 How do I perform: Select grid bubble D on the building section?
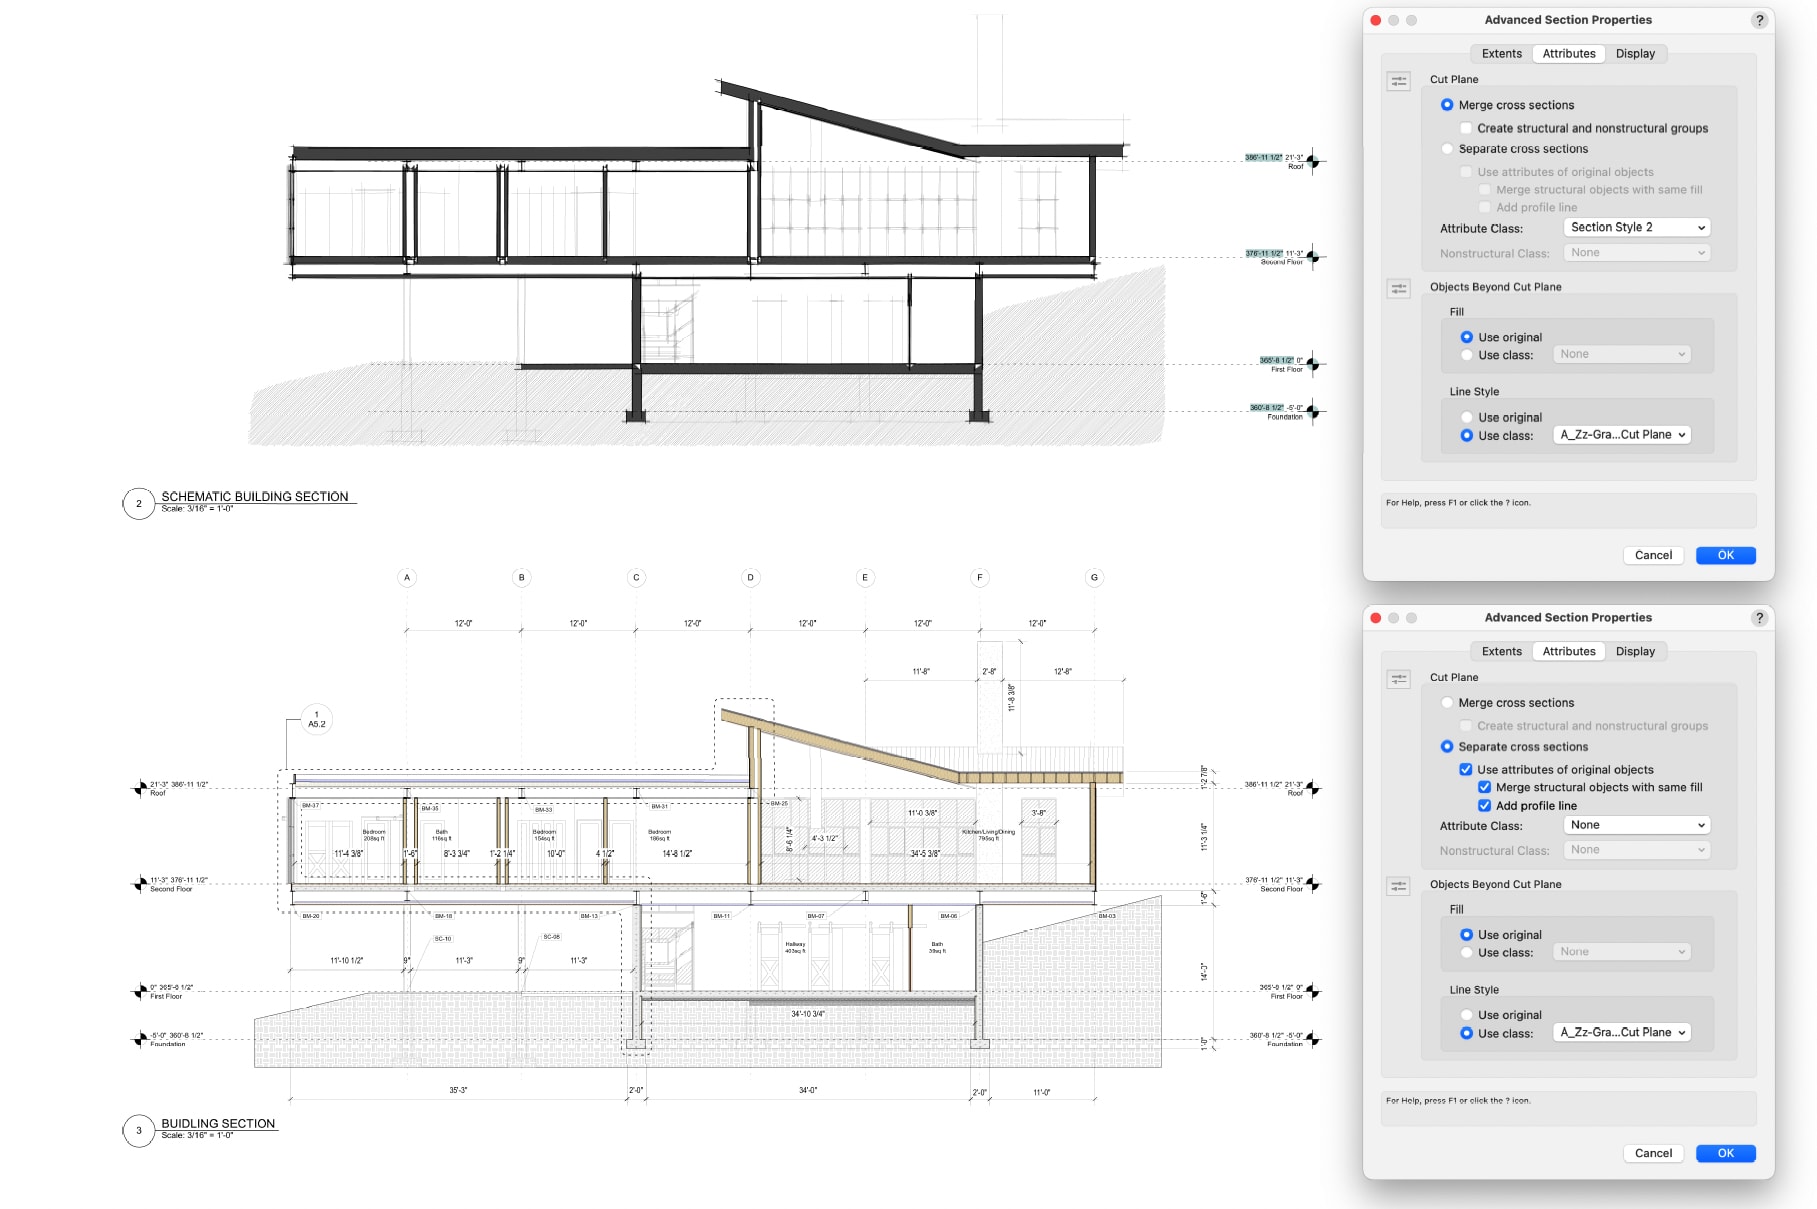[x=750, y=577]
